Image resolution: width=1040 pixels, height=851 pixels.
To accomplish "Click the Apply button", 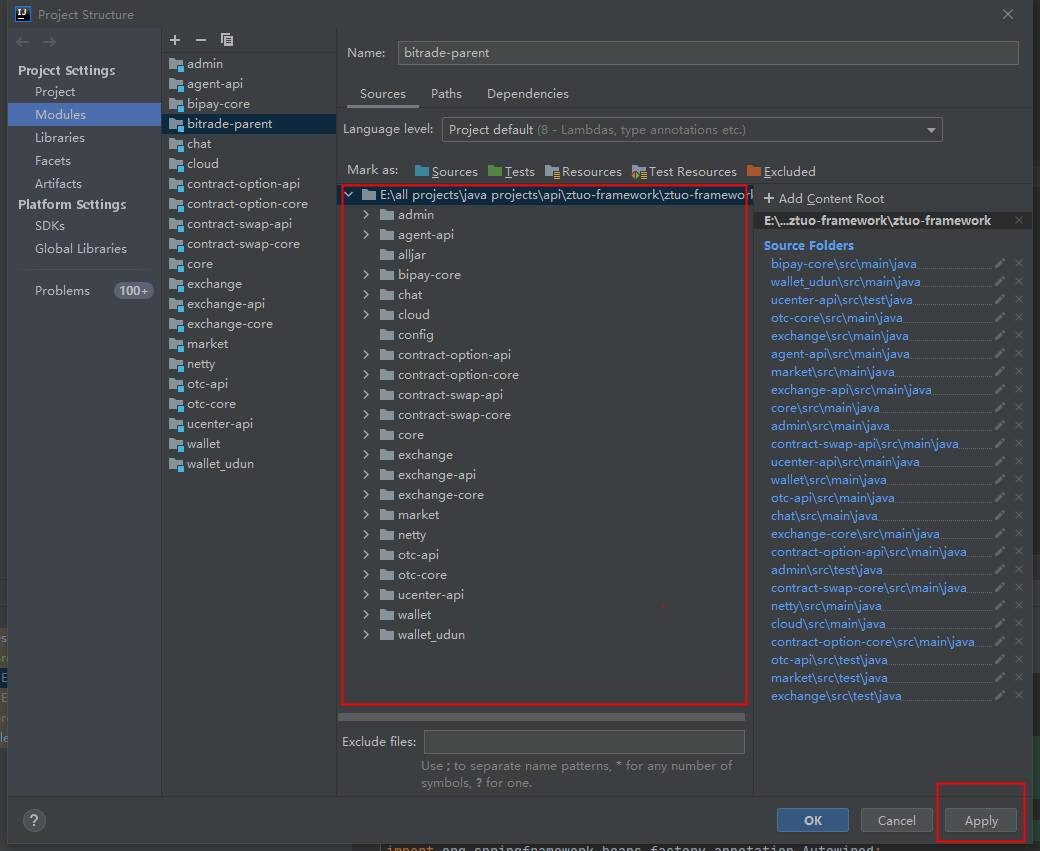I will [x=981, y=820].
